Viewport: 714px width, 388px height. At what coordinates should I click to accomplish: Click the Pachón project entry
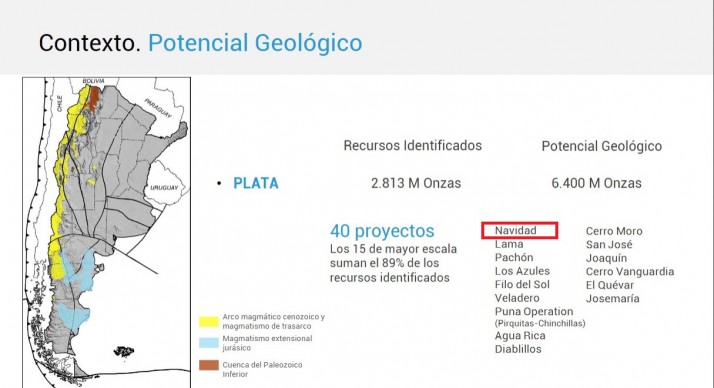click(x=514, y=257)
